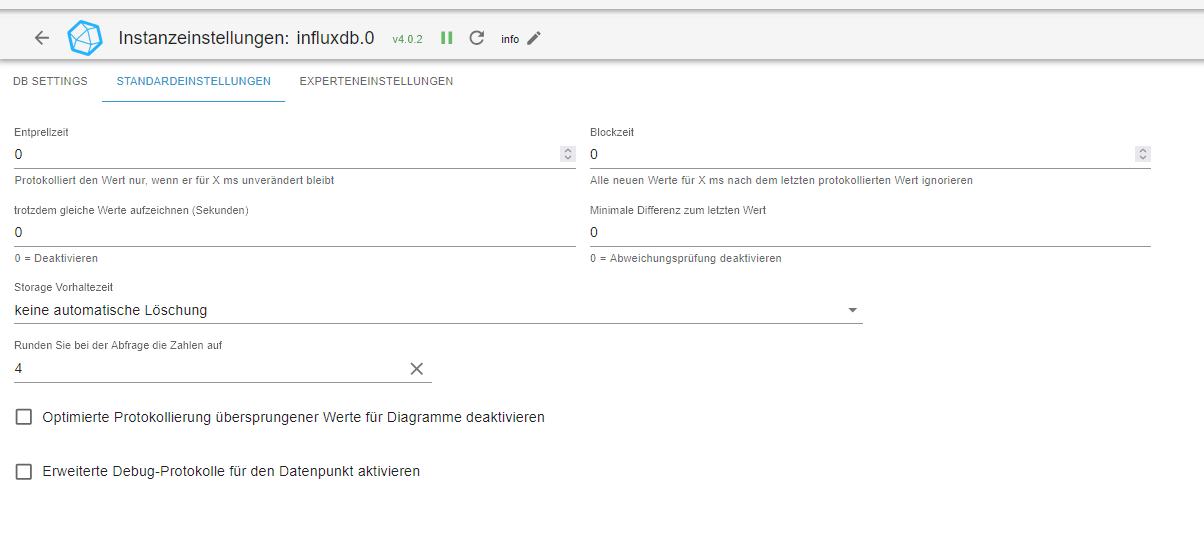Click the Entprellzeit number spinner

pos(568,154)
